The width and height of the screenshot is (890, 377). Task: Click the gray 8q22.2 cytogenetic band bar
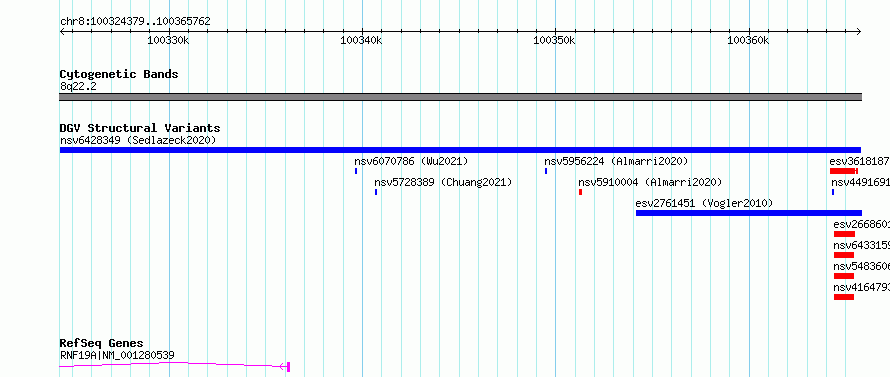(x=460, y=97)
